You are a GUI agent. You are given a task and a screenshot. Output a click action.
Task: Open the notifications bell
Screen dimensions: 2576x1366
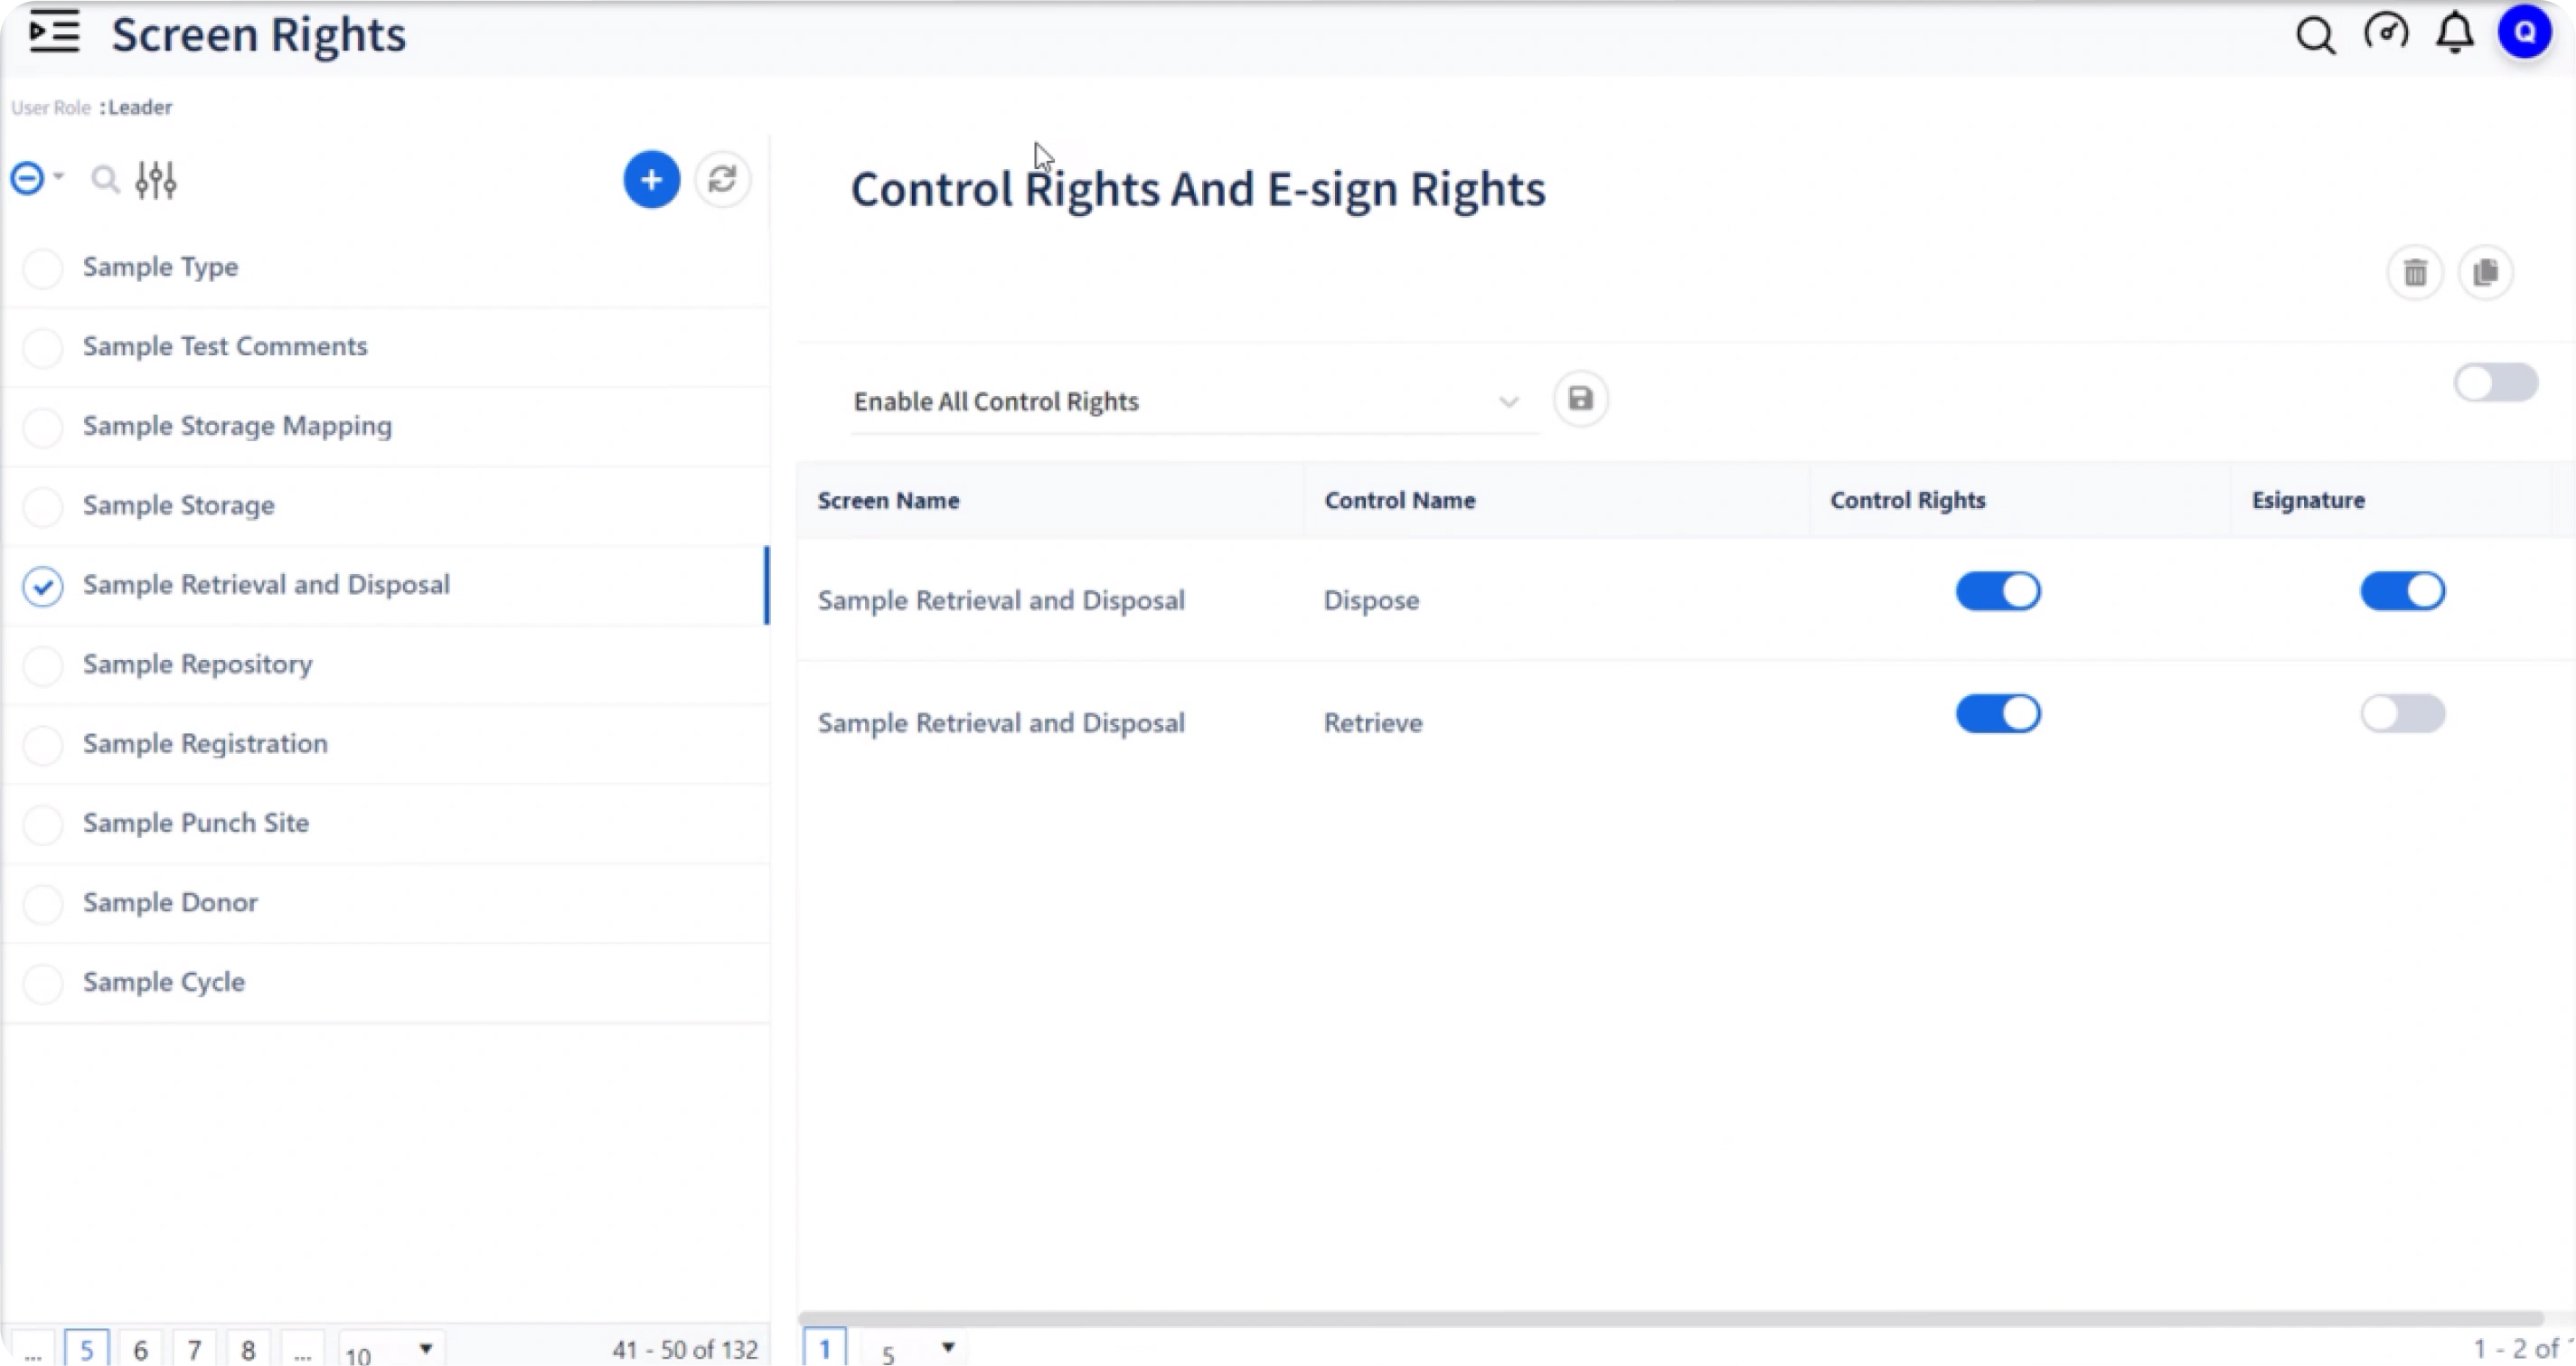(x=2455, y=33)
